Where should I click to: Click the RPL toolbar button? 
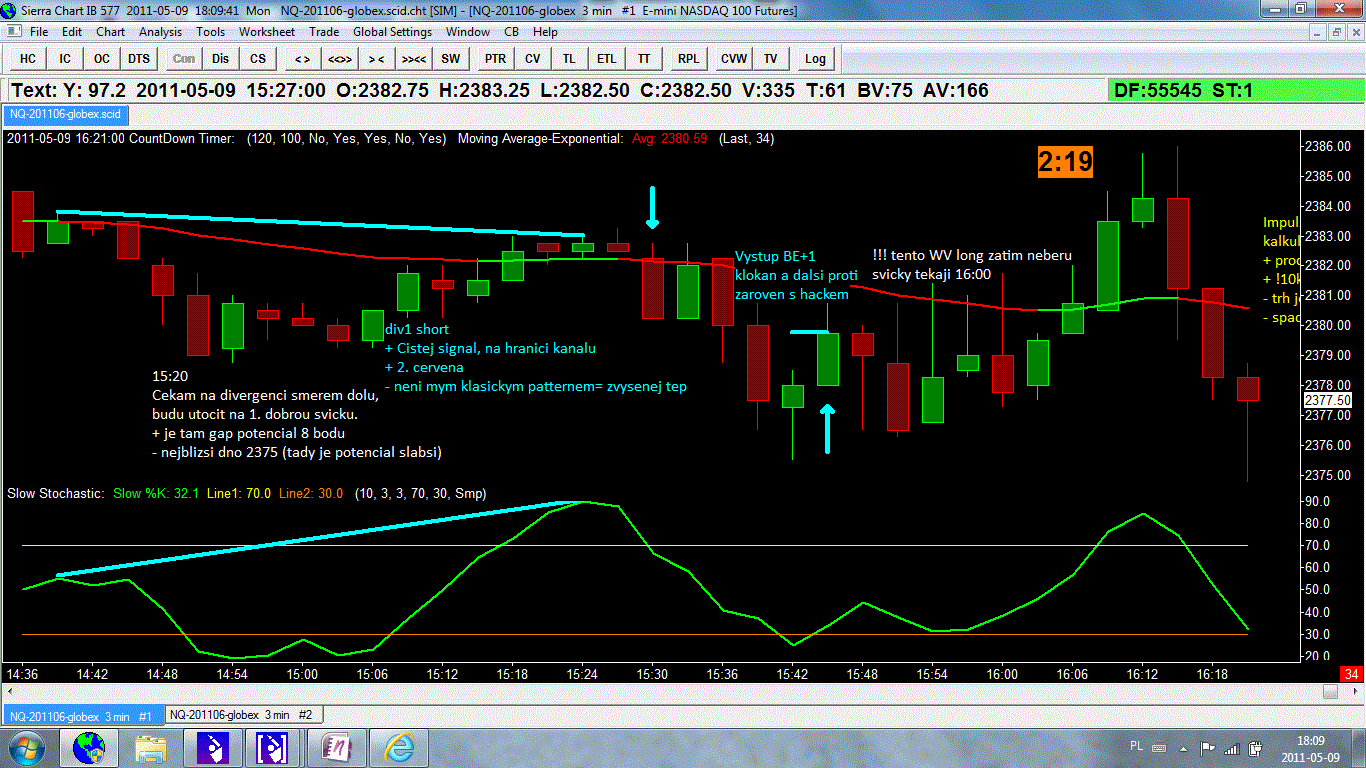coord(688,58)
